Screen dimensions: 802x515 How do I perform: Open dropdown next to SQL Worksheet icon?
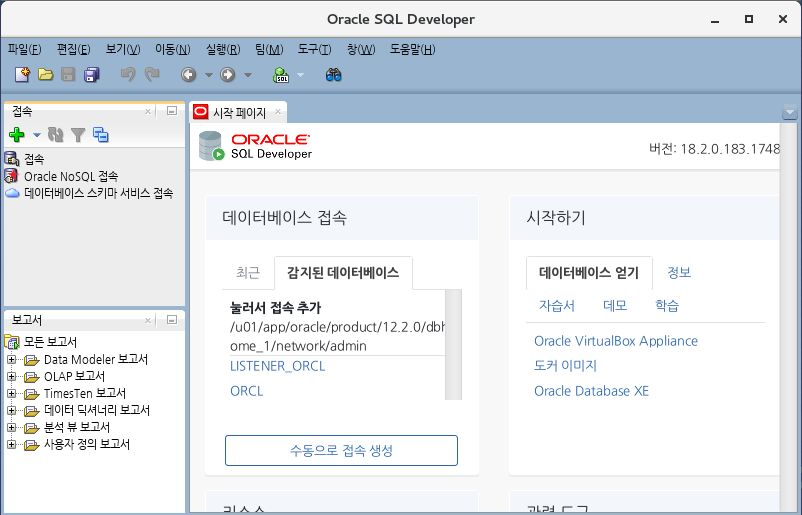(301, 75)
